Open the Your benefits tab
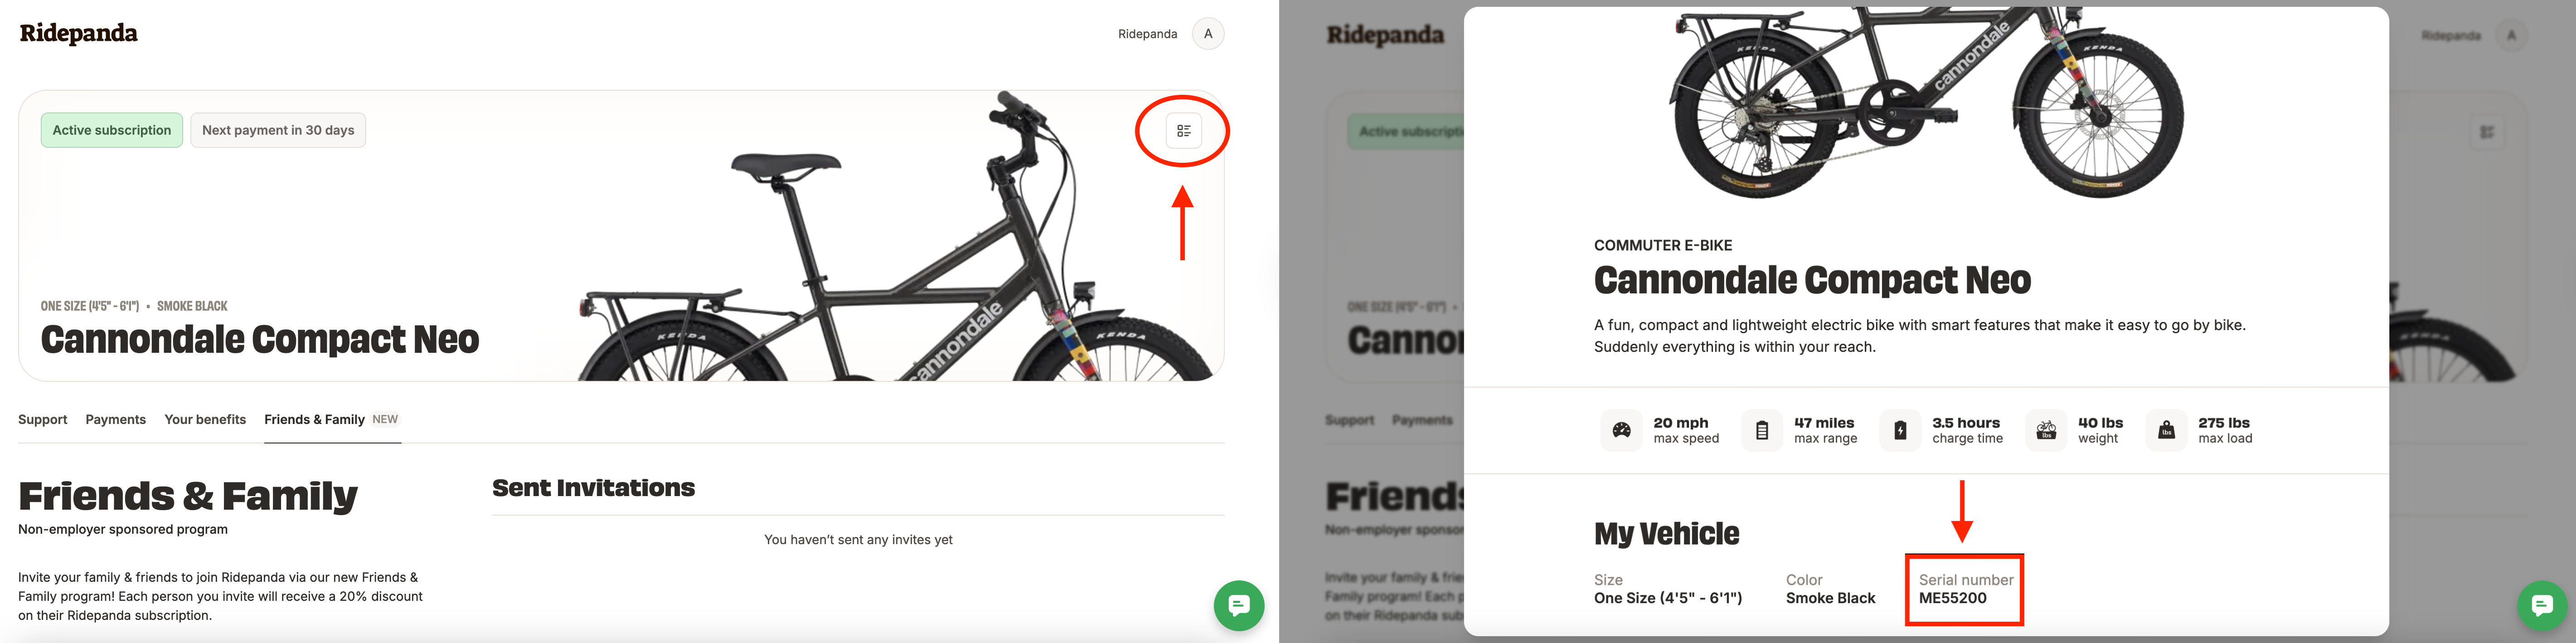The width and height of the screenshot is (2576, 643). click(x=205, y=419)
